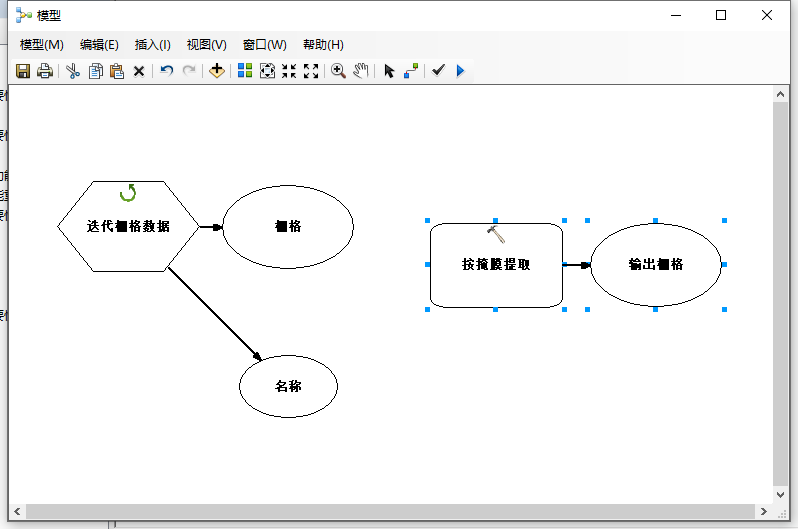
Task: Select the 输出栅格 output oval
Action: (x=656, y=265)
